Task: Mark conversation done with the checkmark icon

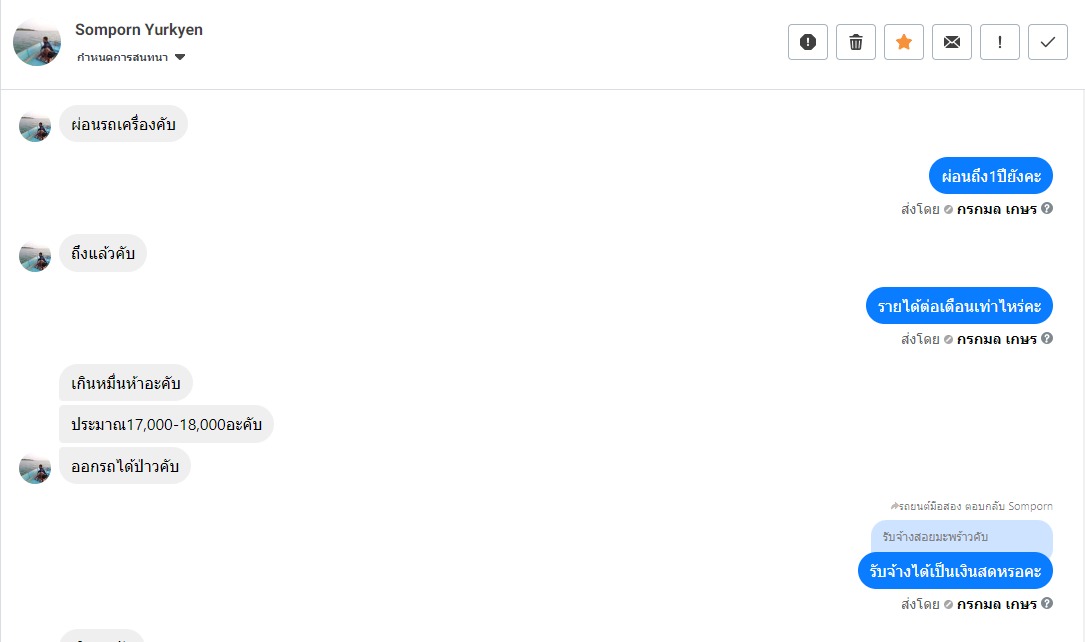Action: [1048, 42]
